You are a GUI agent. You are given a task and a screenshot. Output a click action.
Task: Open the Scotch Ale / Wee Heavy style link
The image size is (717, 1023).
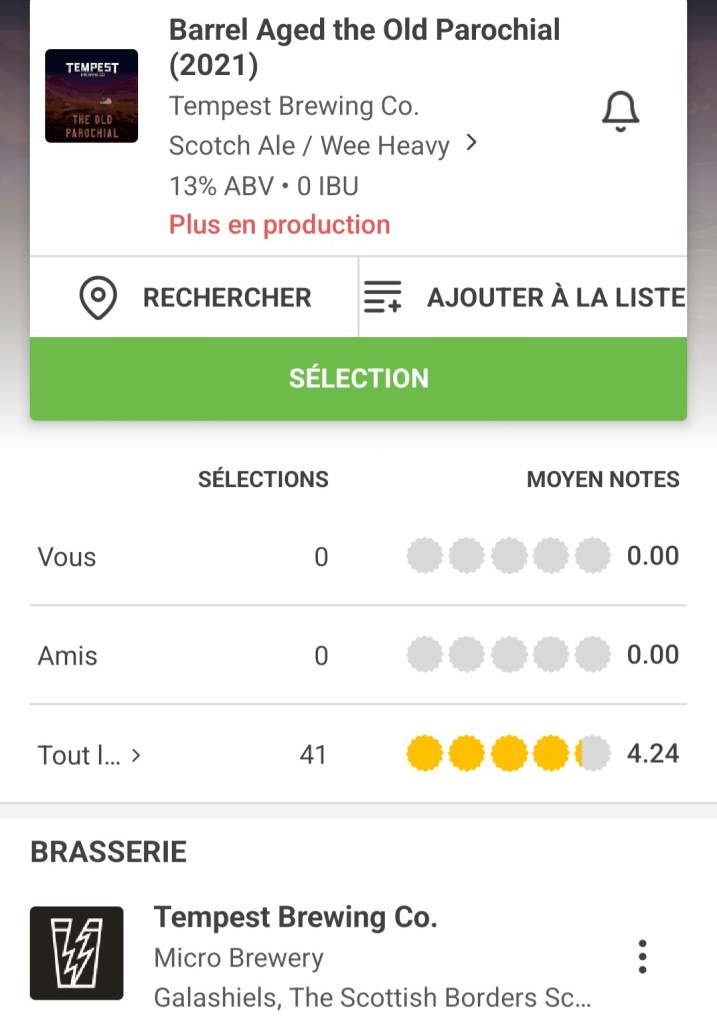pyautogui.click(x=308, y=146)
